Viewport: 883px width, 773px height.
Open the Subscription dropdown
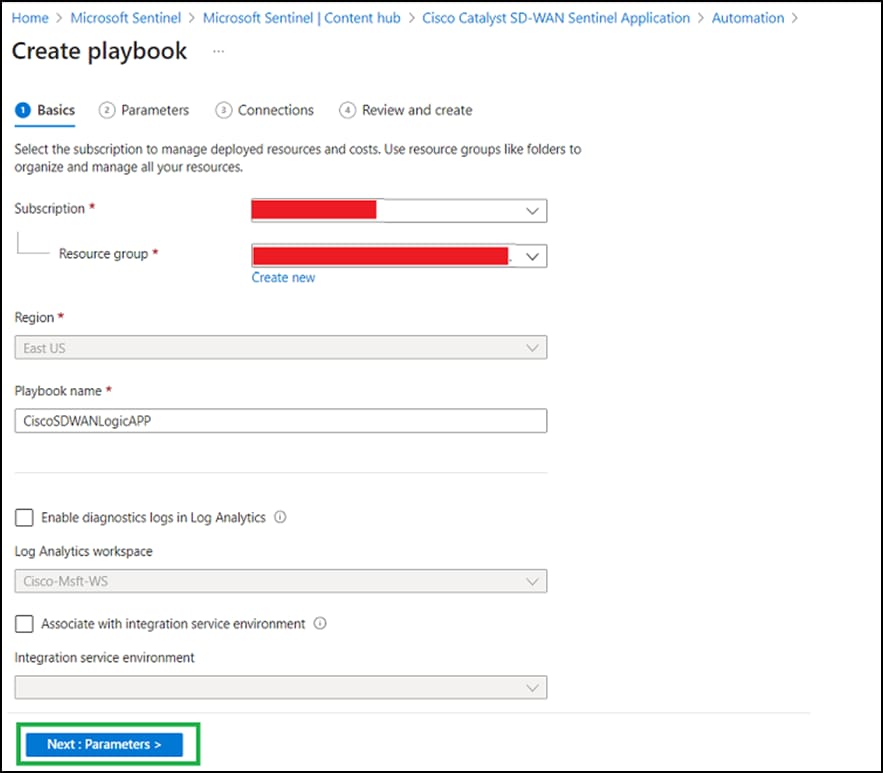[x=399, y=211]
